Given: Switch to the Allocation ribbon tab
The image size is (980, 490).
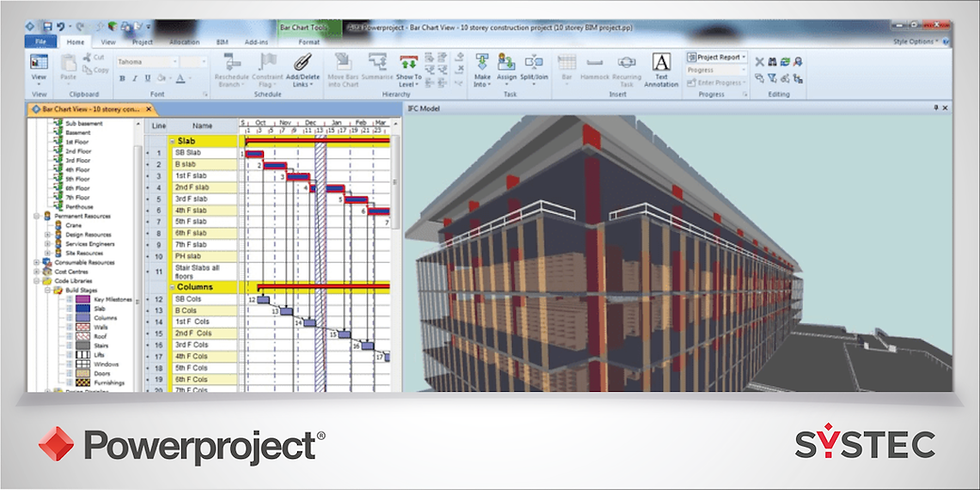Looking at the screenshot, I should pos(184,42).
